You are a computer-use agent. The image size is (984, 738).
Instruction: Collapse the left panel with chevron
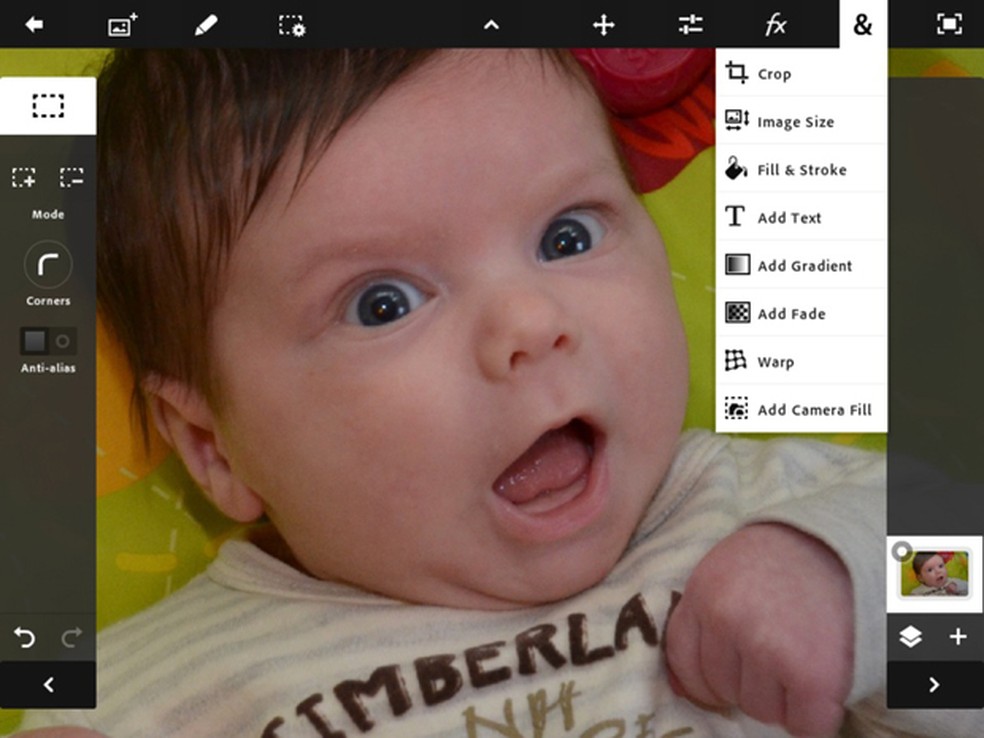48,685
